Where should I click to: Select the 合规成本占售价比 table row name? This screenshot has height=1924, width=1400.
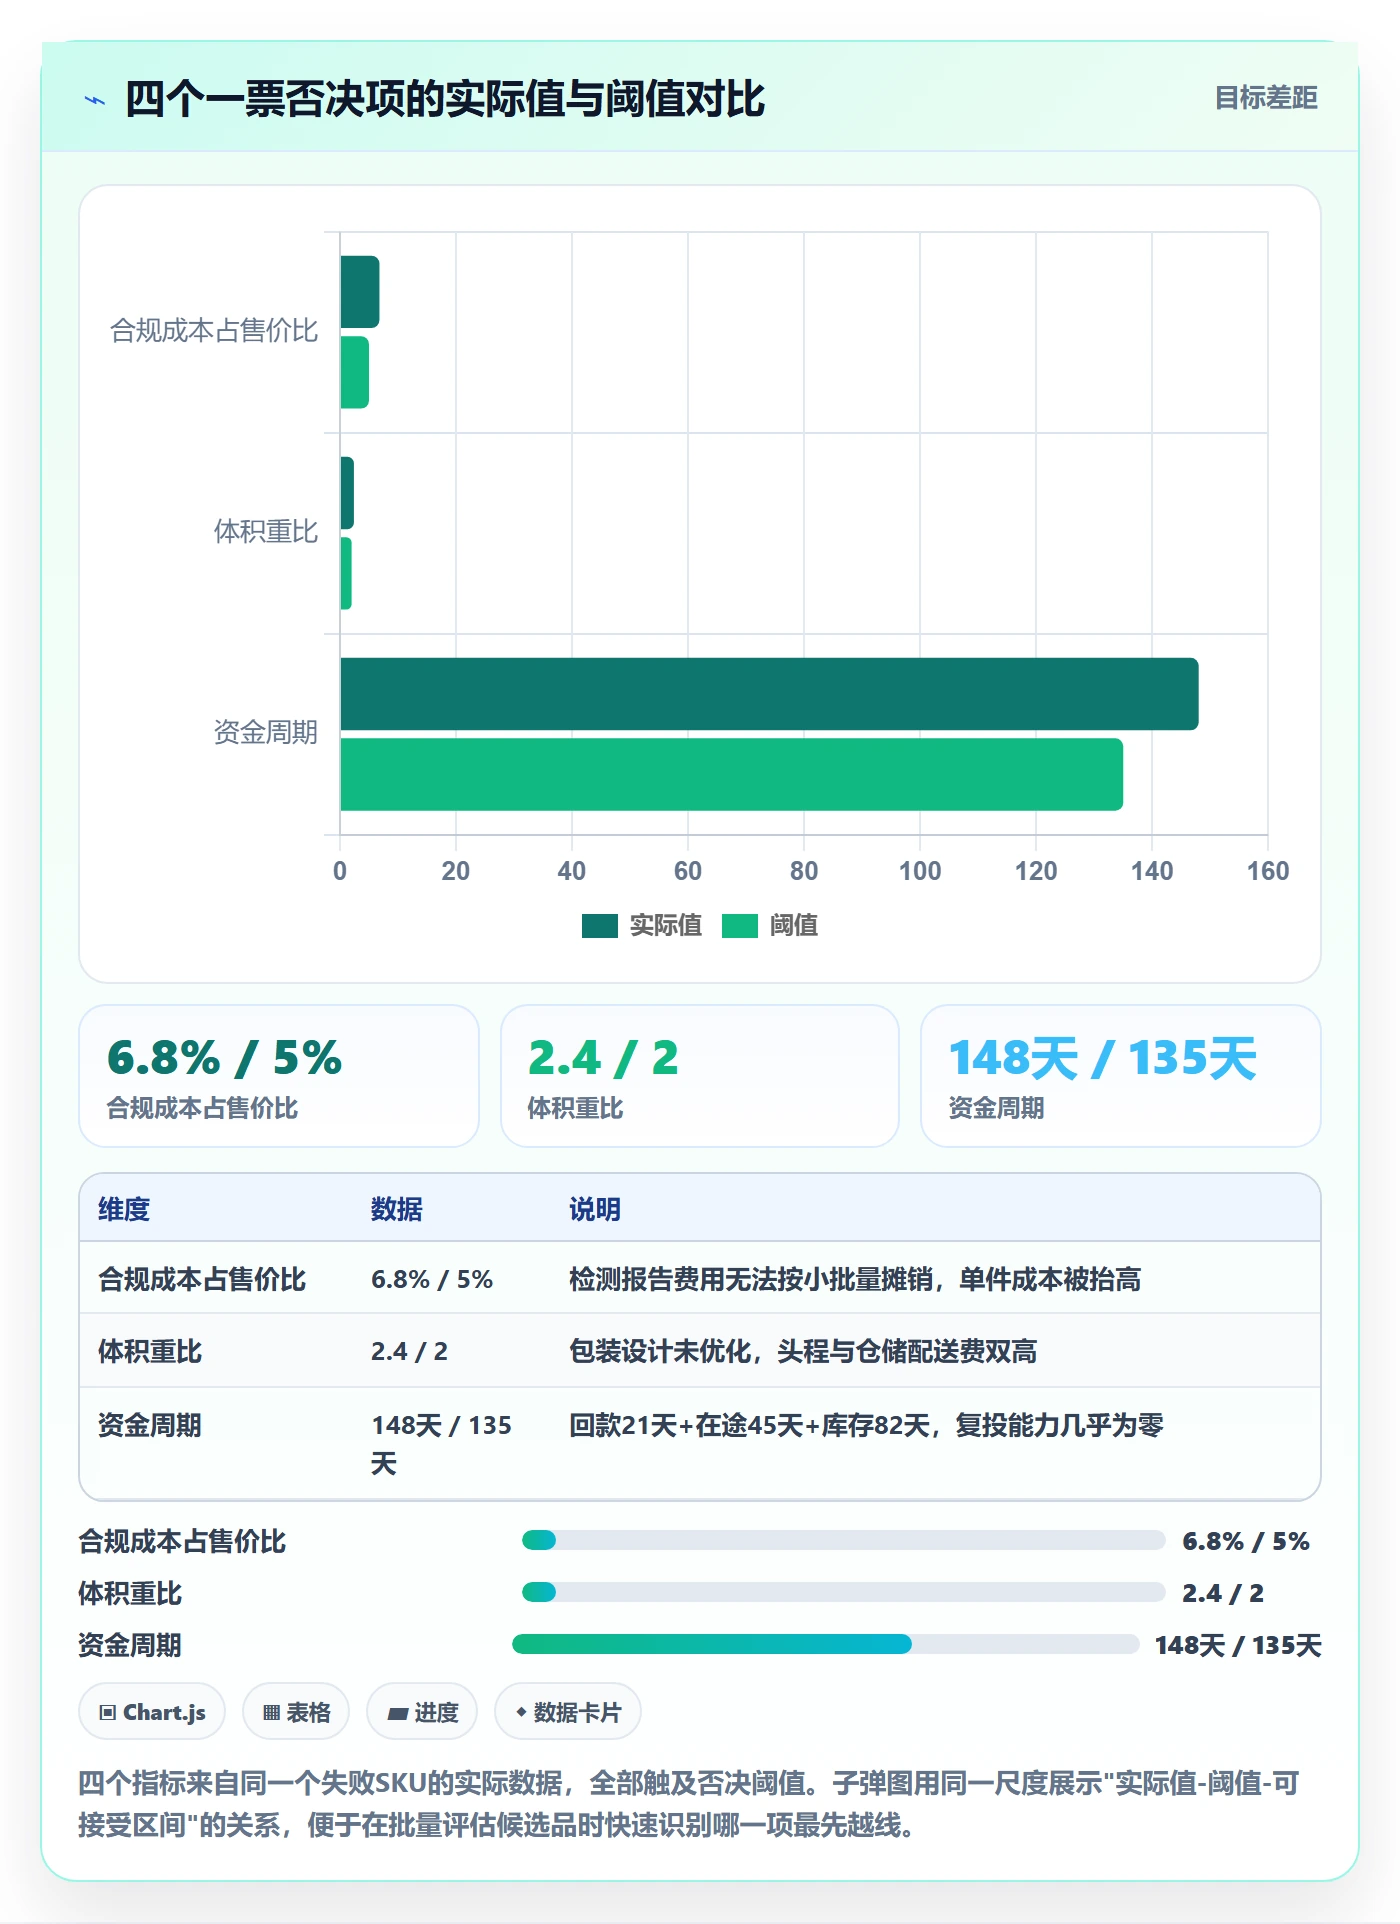point(202,1279)
